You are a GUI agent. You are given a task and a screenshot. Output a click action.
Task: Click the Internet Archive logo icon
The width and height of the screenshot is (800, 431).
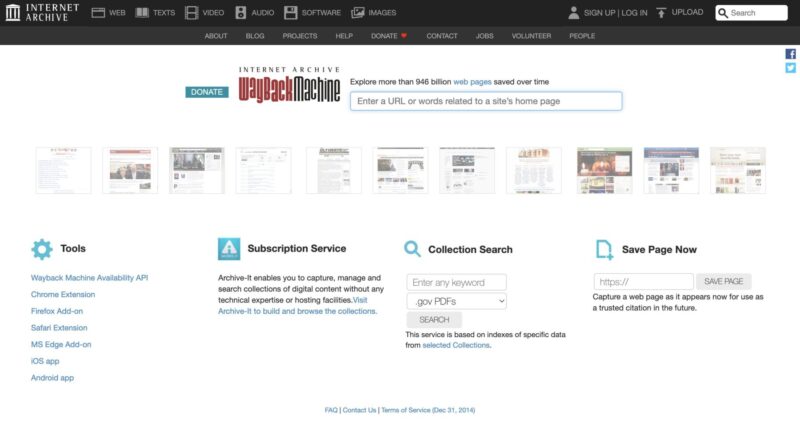[13, 13]
